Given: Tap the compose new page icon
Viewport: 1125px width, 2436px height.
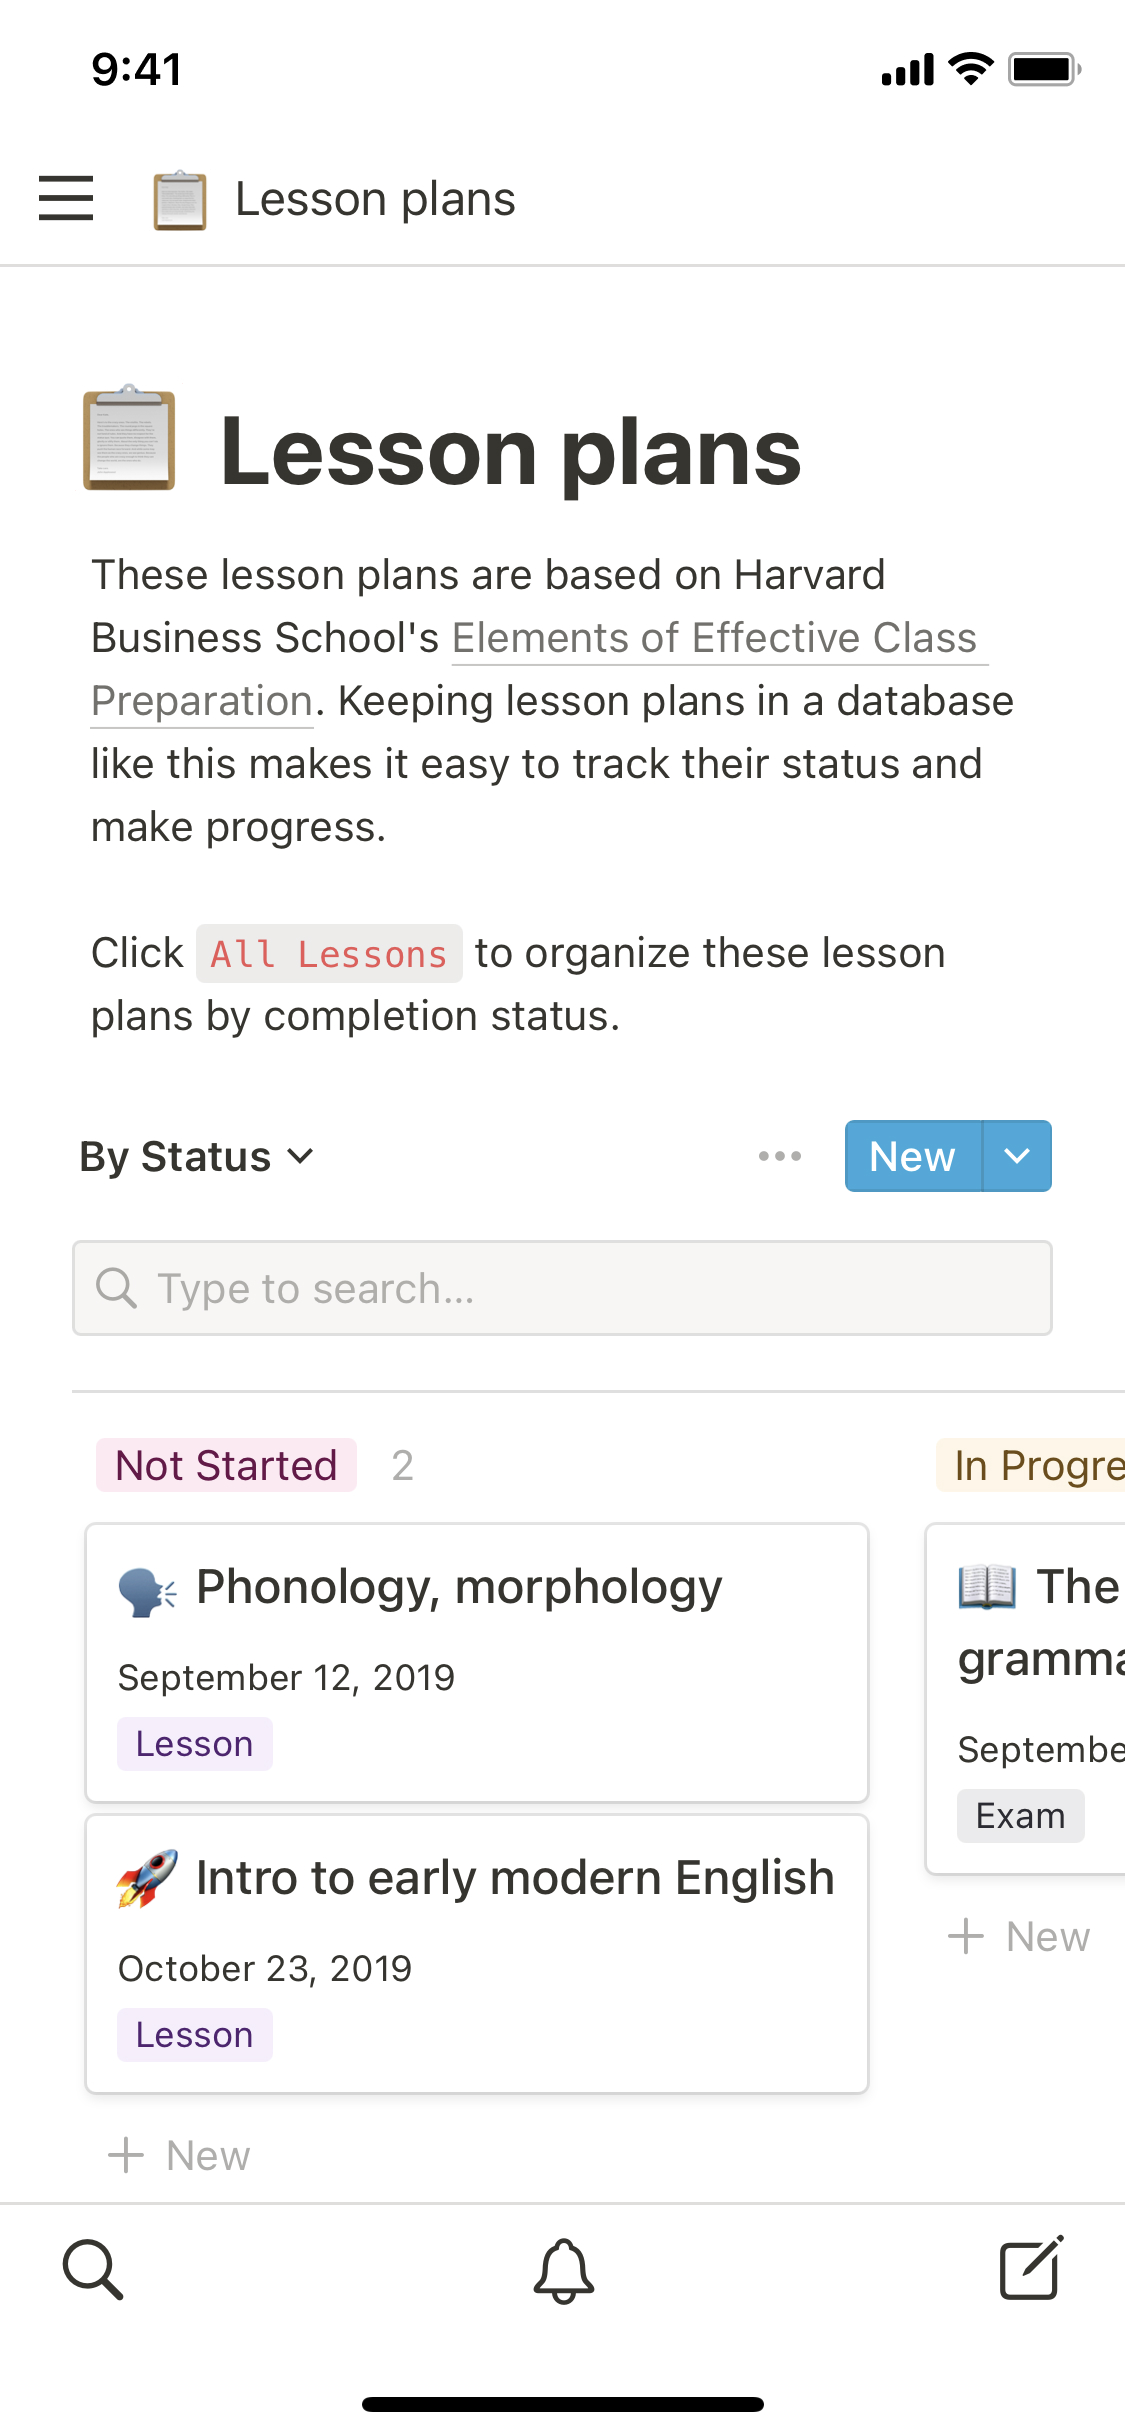Looking at the screenshot, I should (x=1031, y=2268).
